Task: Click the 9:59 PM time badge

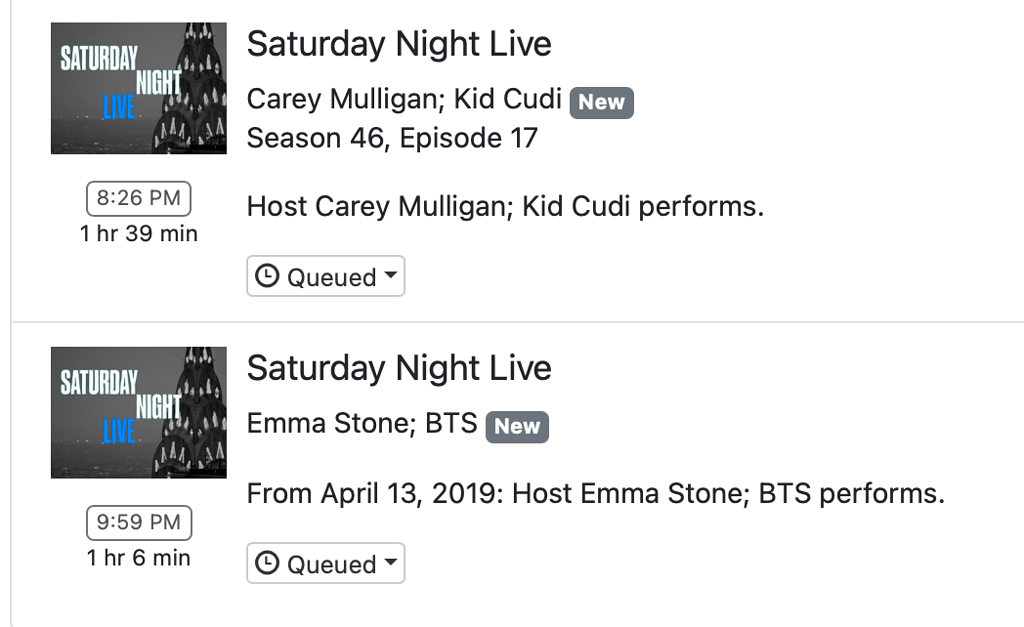Action: pyautogui.click(x=138, y=523)
